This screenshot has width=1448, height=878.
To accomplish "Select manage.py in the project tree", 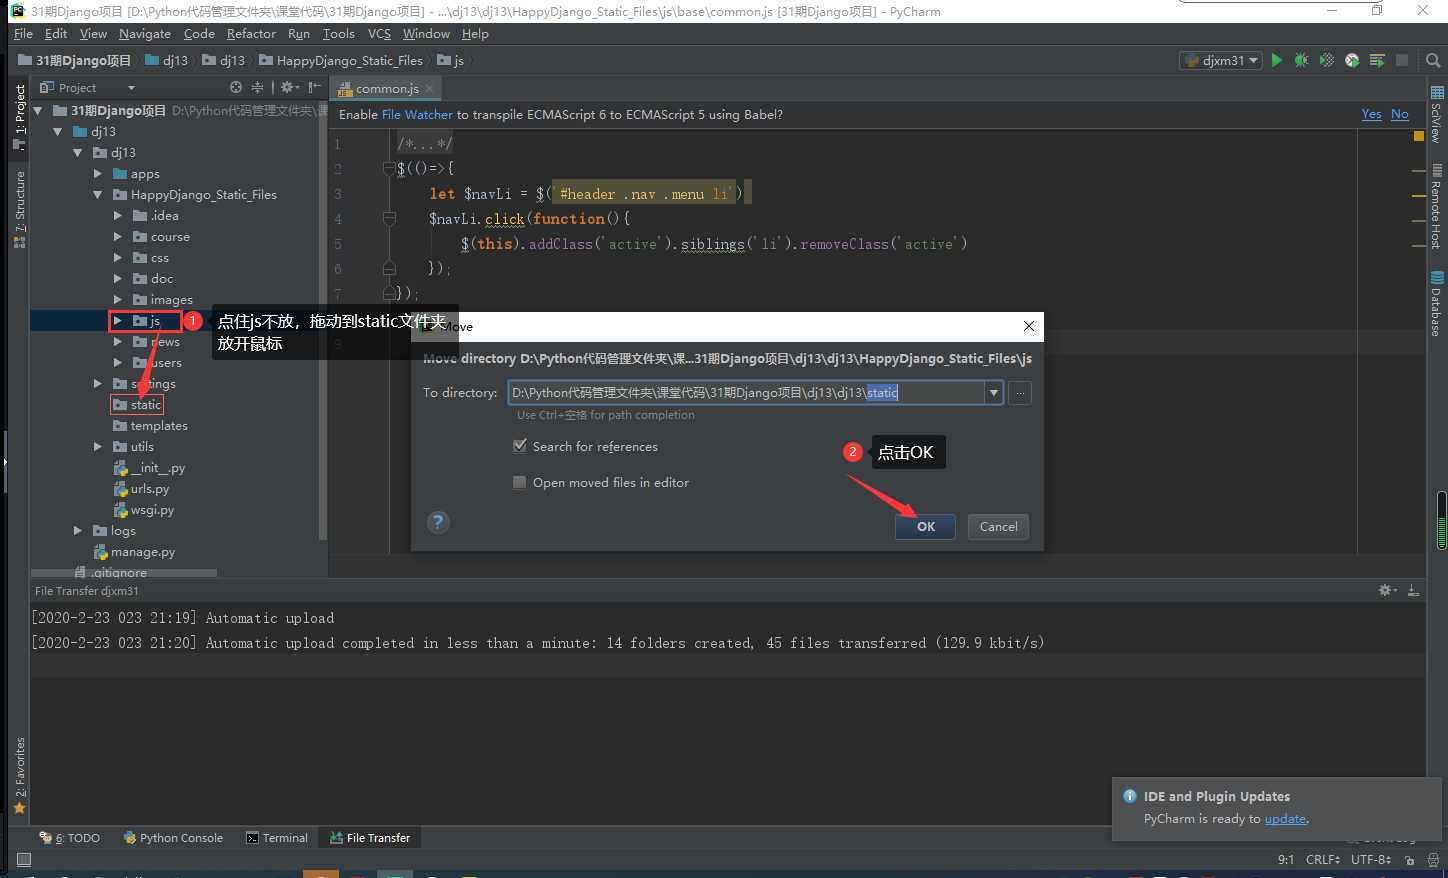I will point(143,551).
